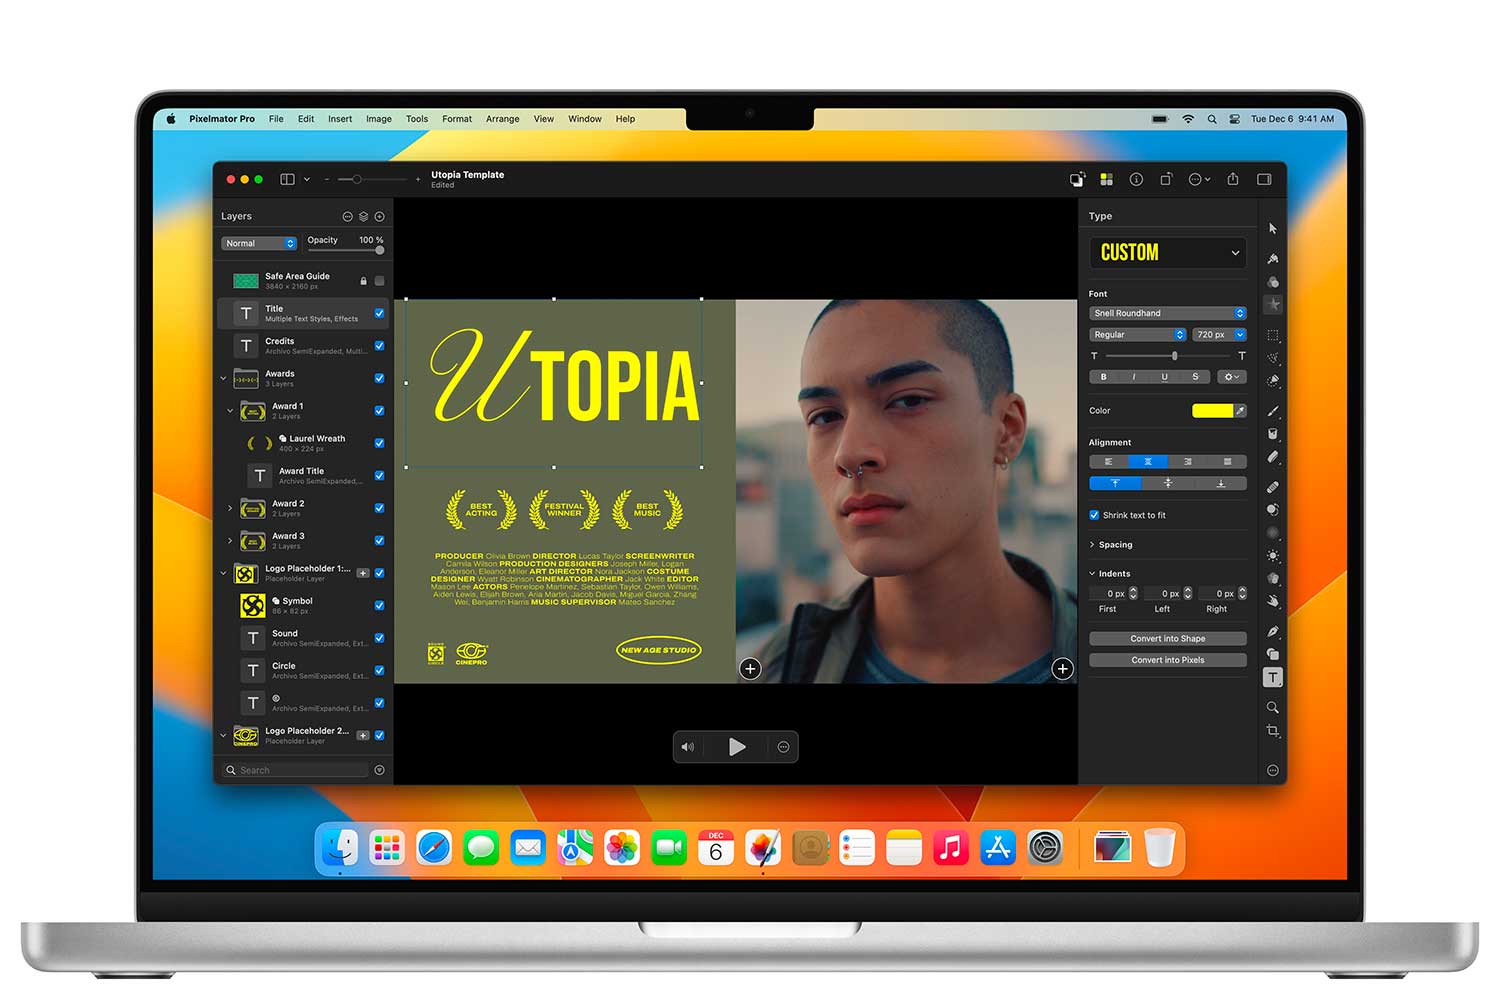Center-align the text horizontally
Screen dimensions: 1500x988
click(1148, 462)
